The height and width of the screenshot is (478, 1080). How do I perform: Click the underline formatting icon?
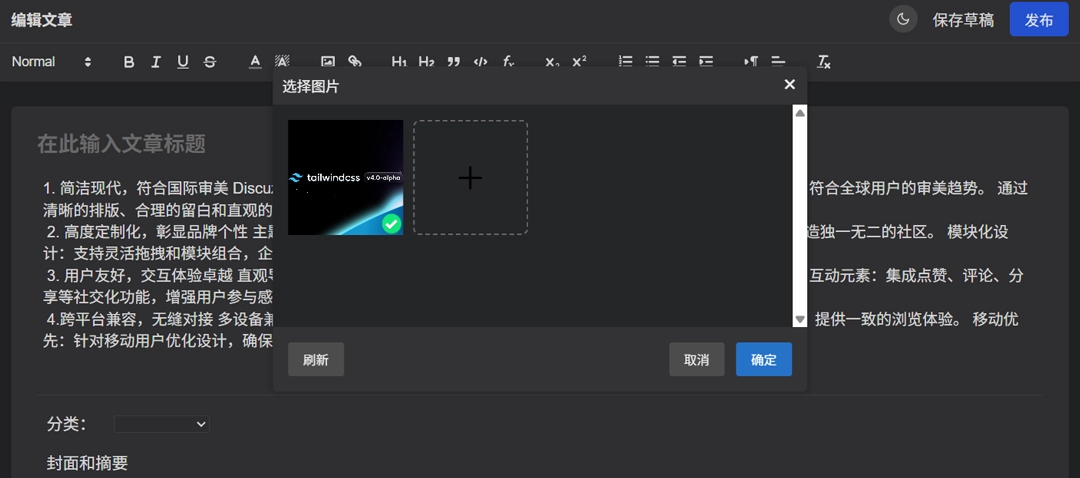tap(182, 62)
